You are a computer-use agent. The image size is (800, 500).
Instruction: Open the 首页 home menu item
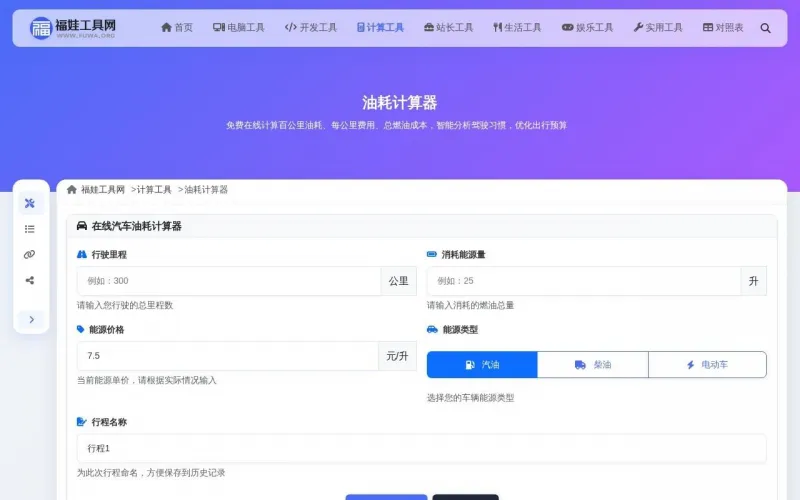[x=177, y=28]
